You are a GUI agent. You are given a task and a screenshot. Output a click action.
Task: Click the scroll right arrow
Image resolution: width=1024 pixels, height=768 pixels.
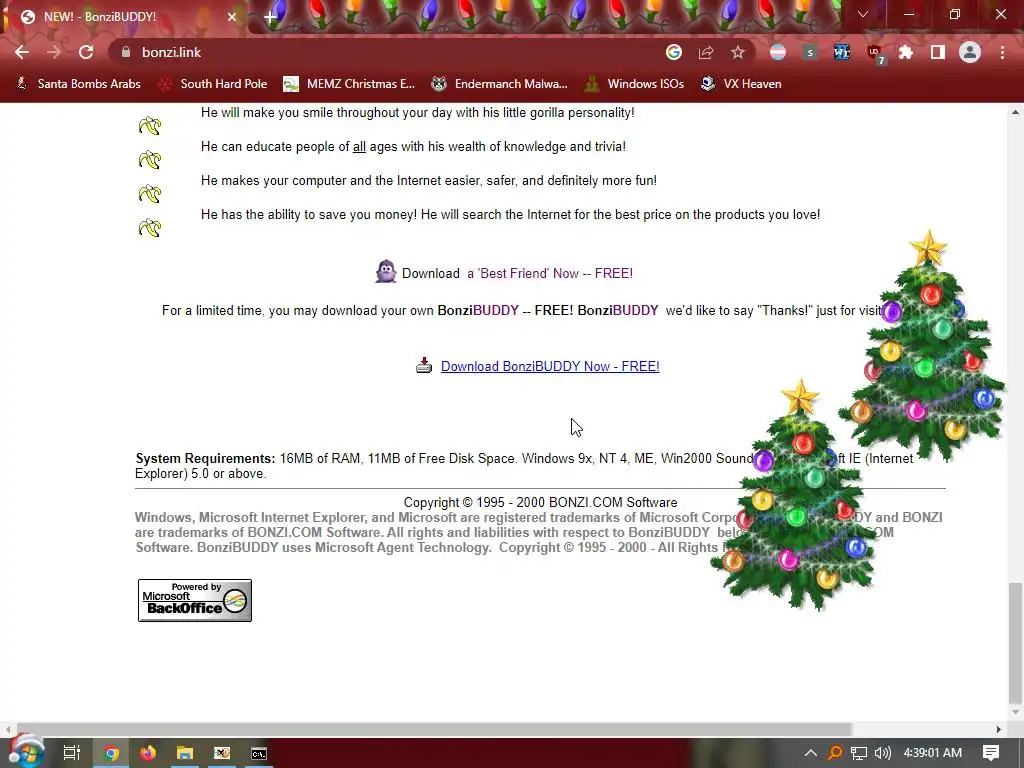point(999,729)
